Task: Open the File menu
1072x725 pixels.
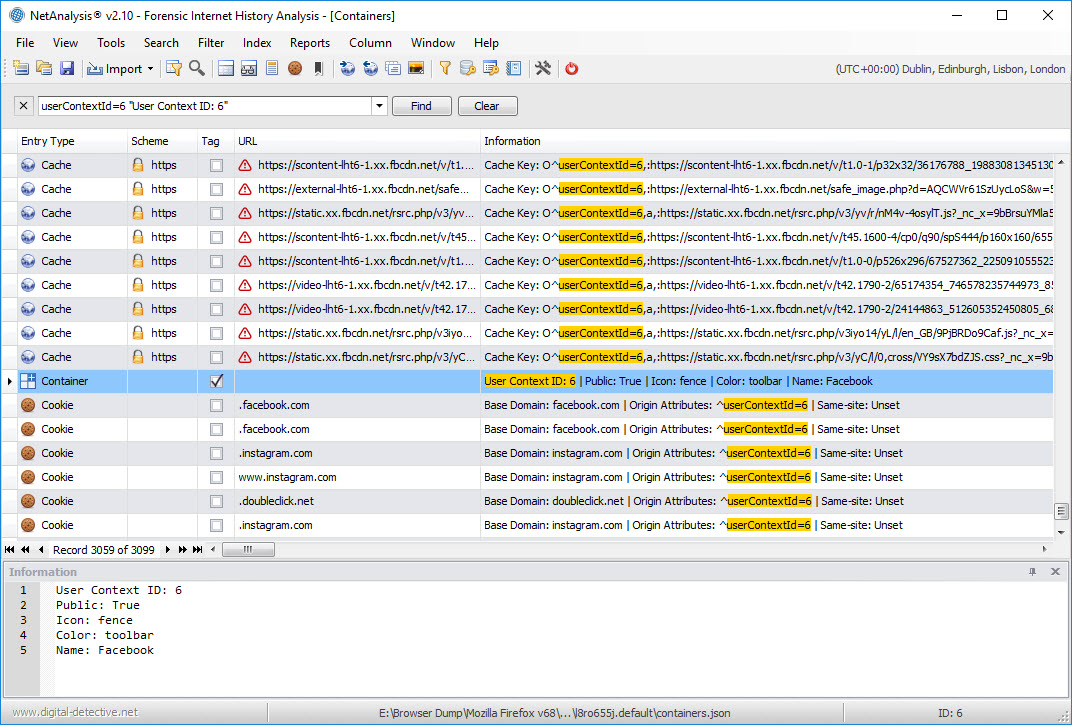Action: (25, 42)
